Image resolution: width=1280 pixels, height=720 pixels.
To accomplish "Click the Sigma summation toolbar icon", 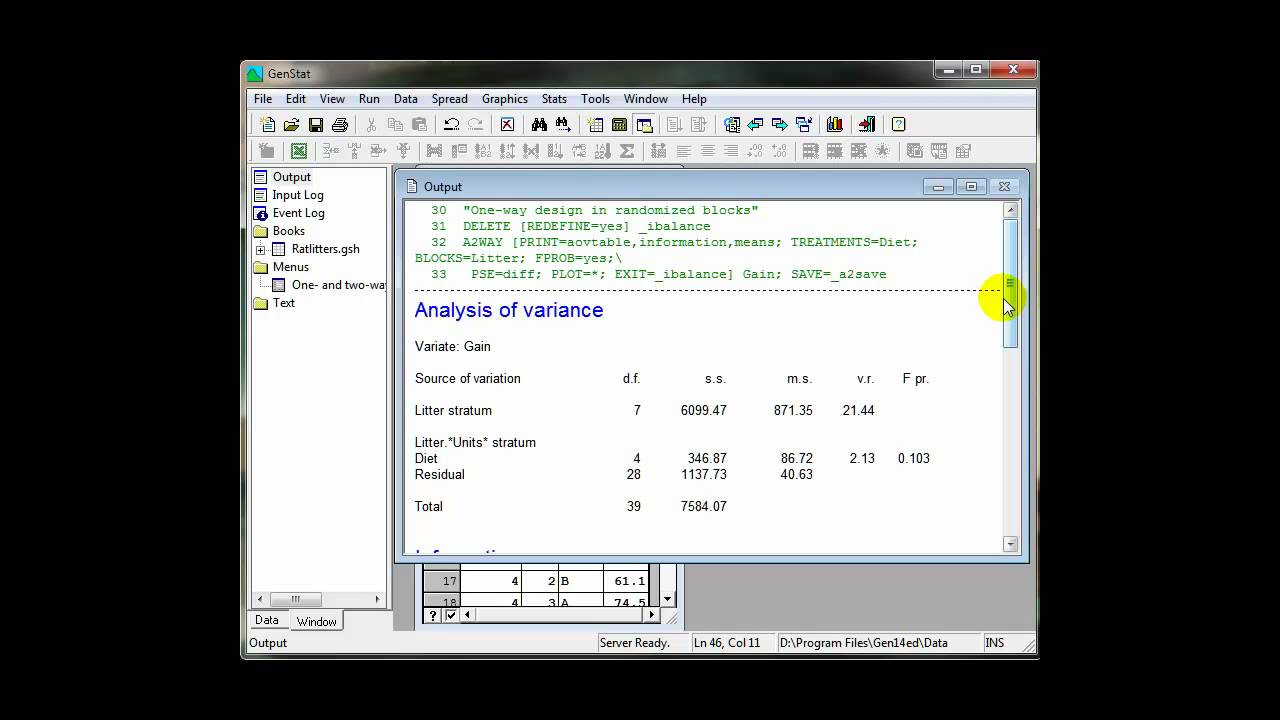I will tap(627, 151).
